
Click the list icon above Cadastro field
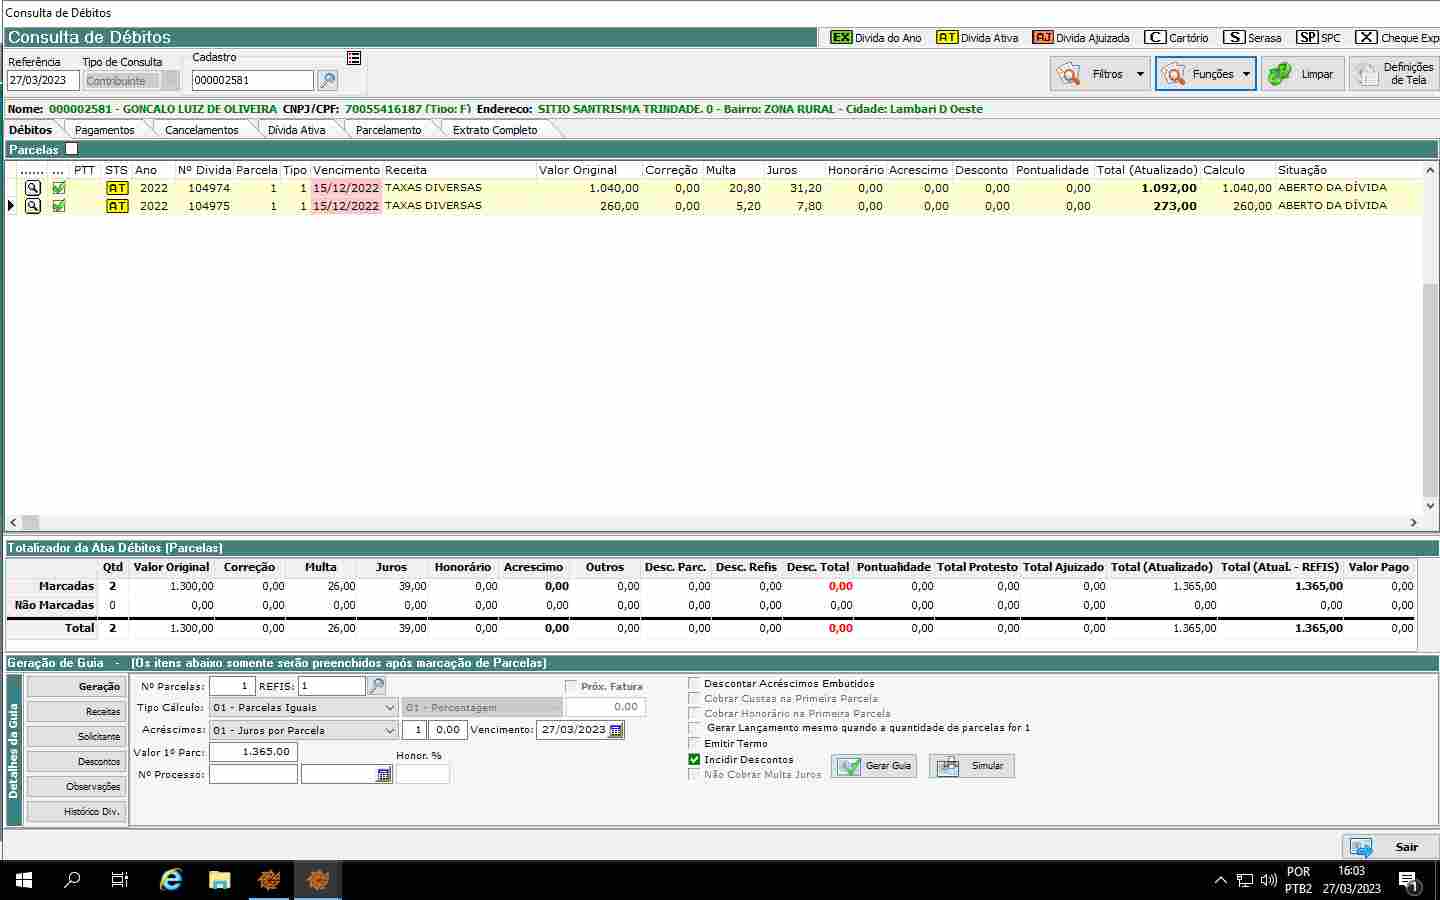[354, 58]
